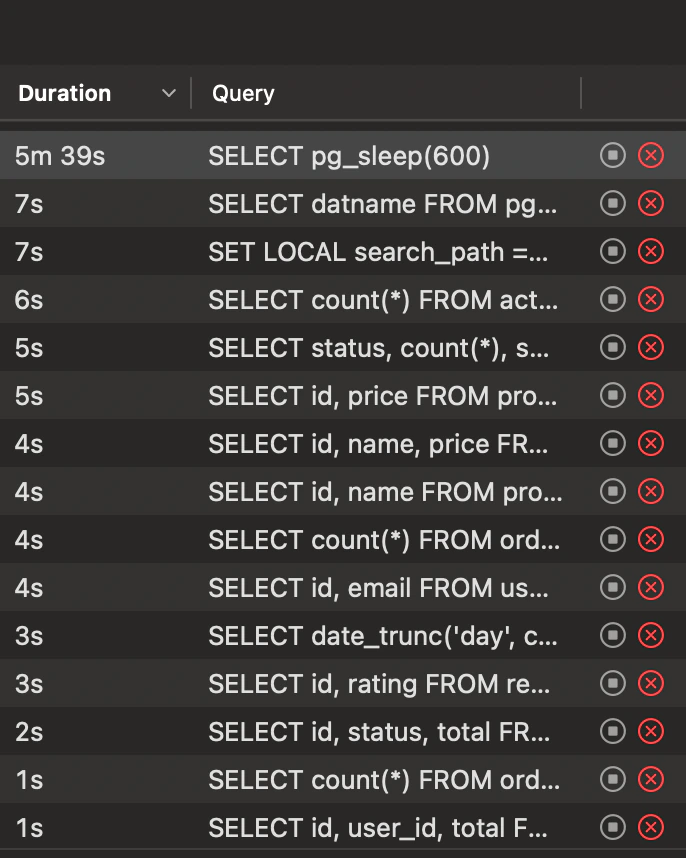
Task: Kill the 1s count(*) FROM ord query
Action: tap(651, 779)
